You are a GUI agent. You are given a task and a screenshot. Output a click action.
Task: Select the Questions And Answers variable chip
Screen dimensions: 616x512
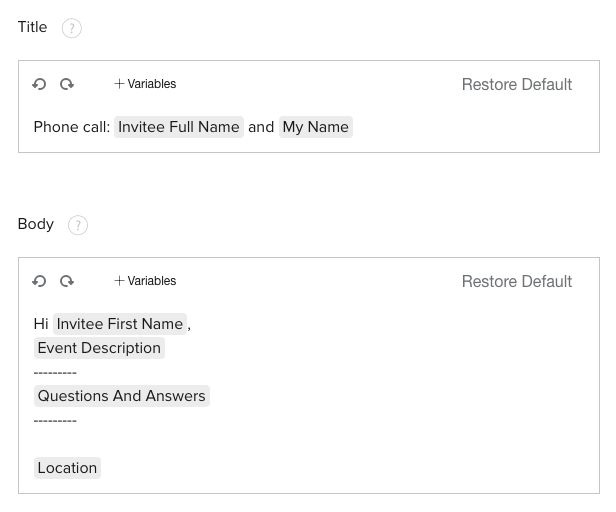122,396
